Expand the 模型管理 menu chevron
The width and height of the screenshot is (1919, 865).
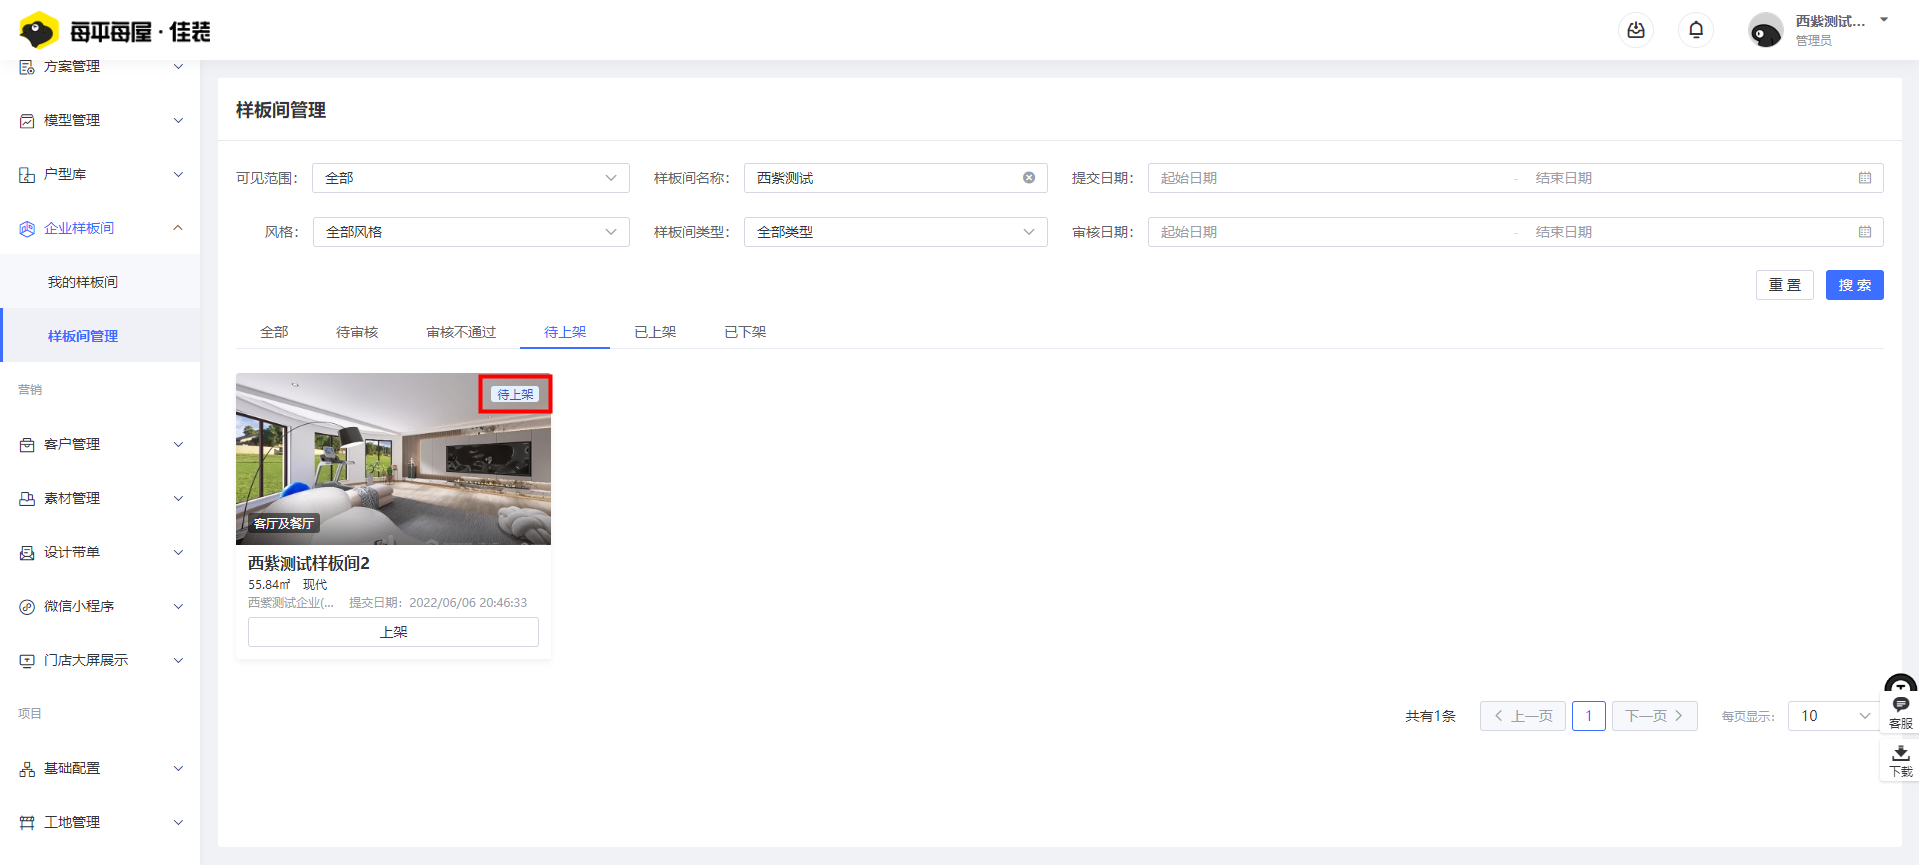pos(178,121)
